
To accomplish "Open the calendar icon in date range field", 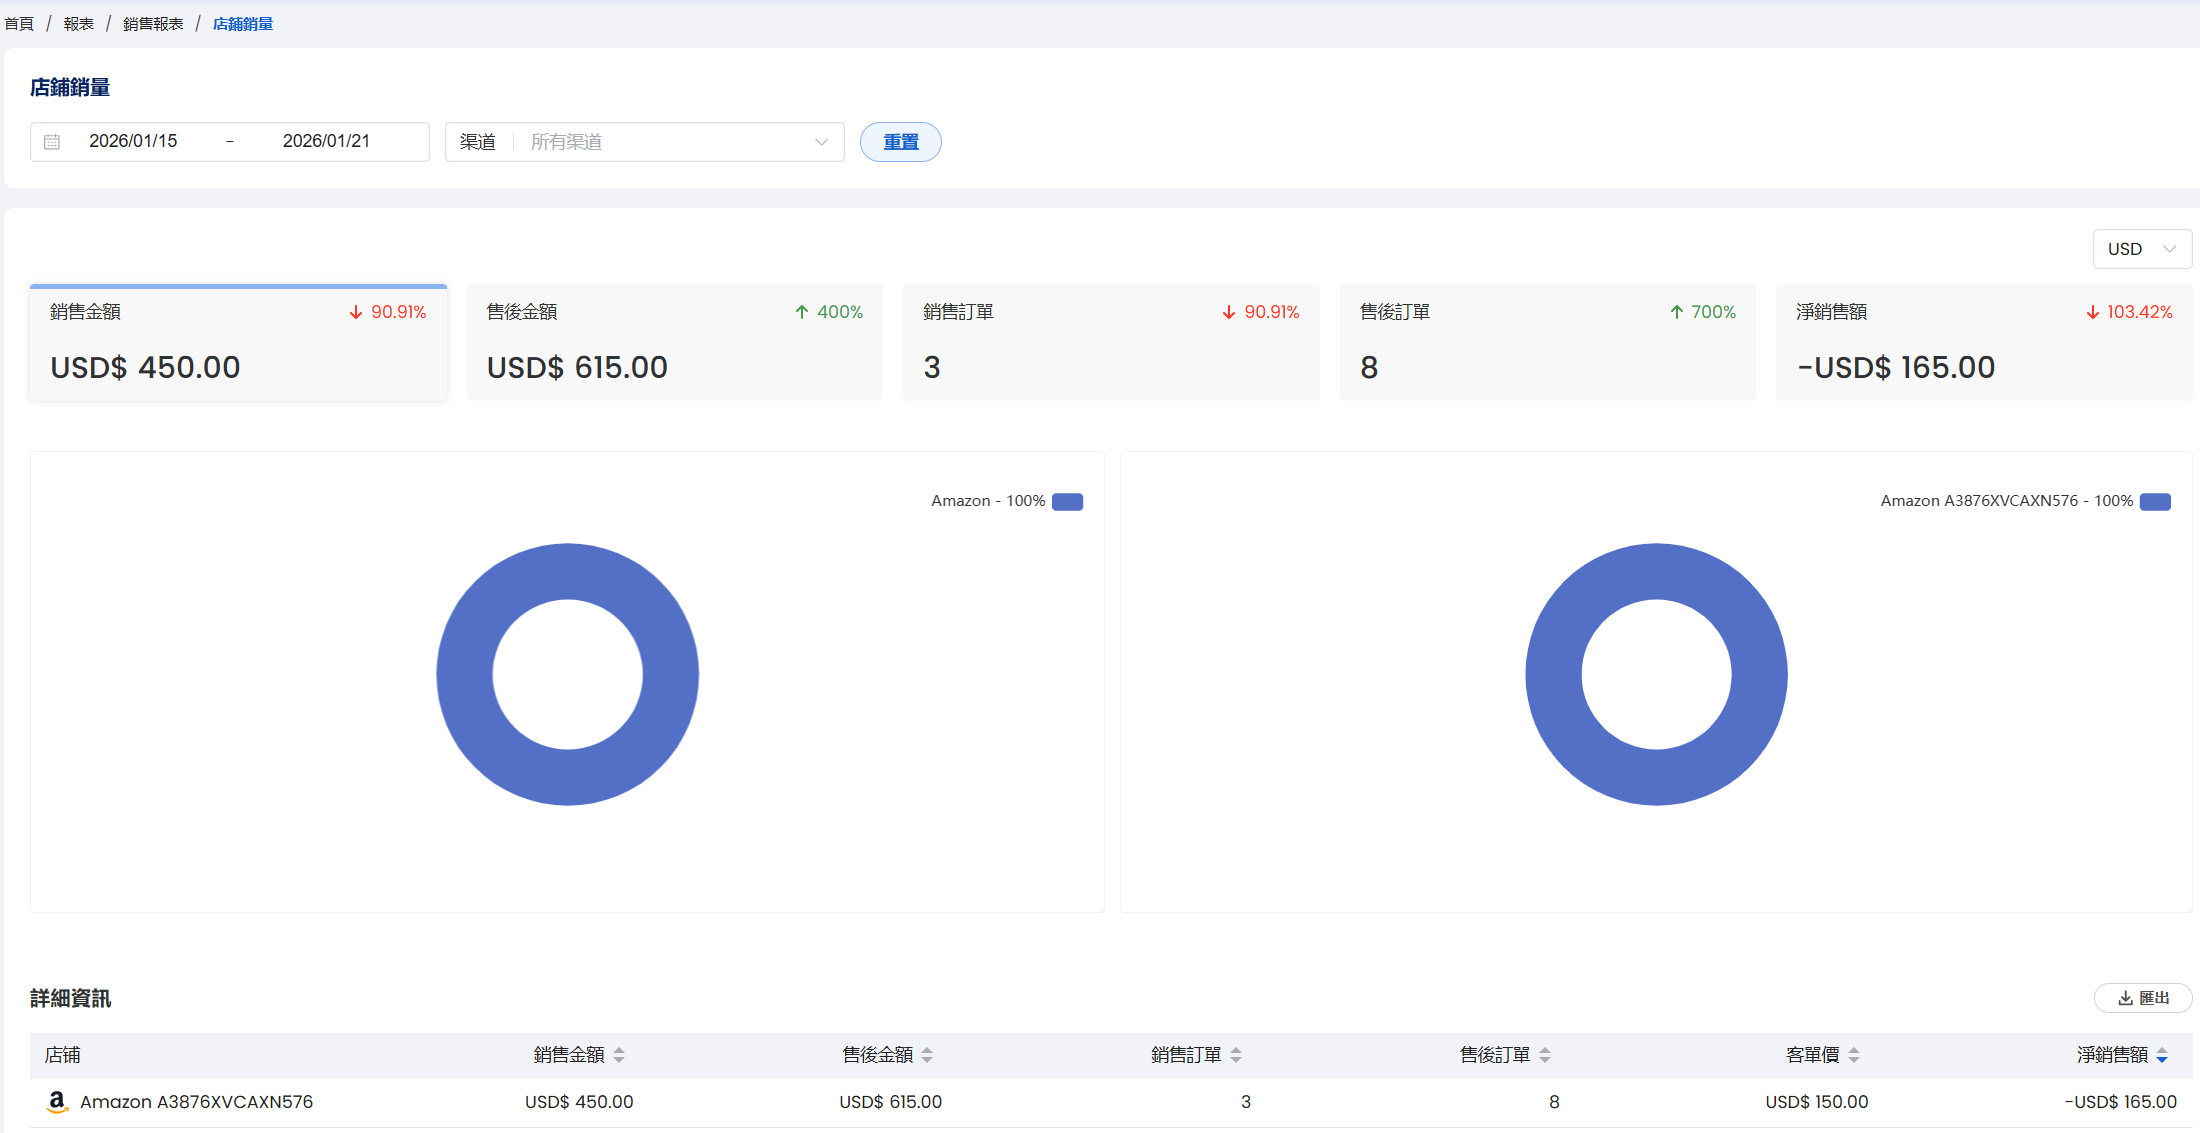I will pyautogui.click(x=52, y=142).
